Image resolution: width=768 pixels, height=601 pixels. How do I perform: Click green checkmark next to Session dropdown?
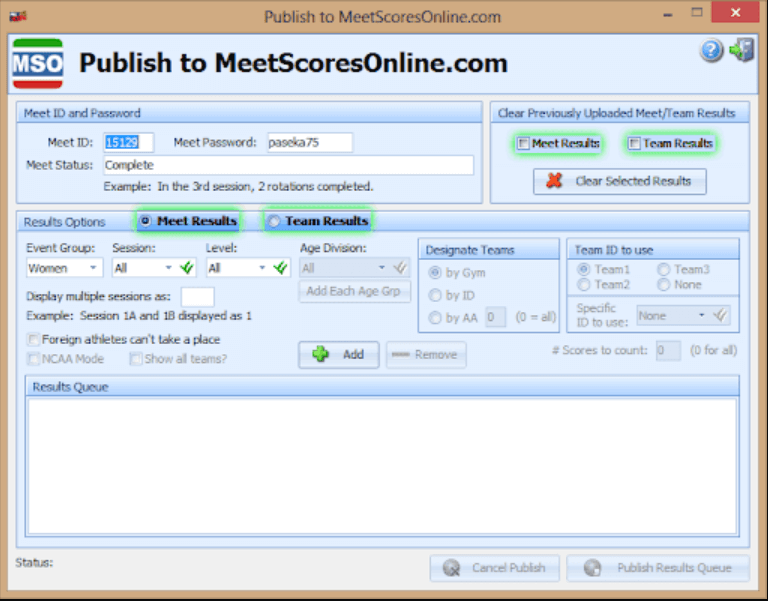point(187,267)
